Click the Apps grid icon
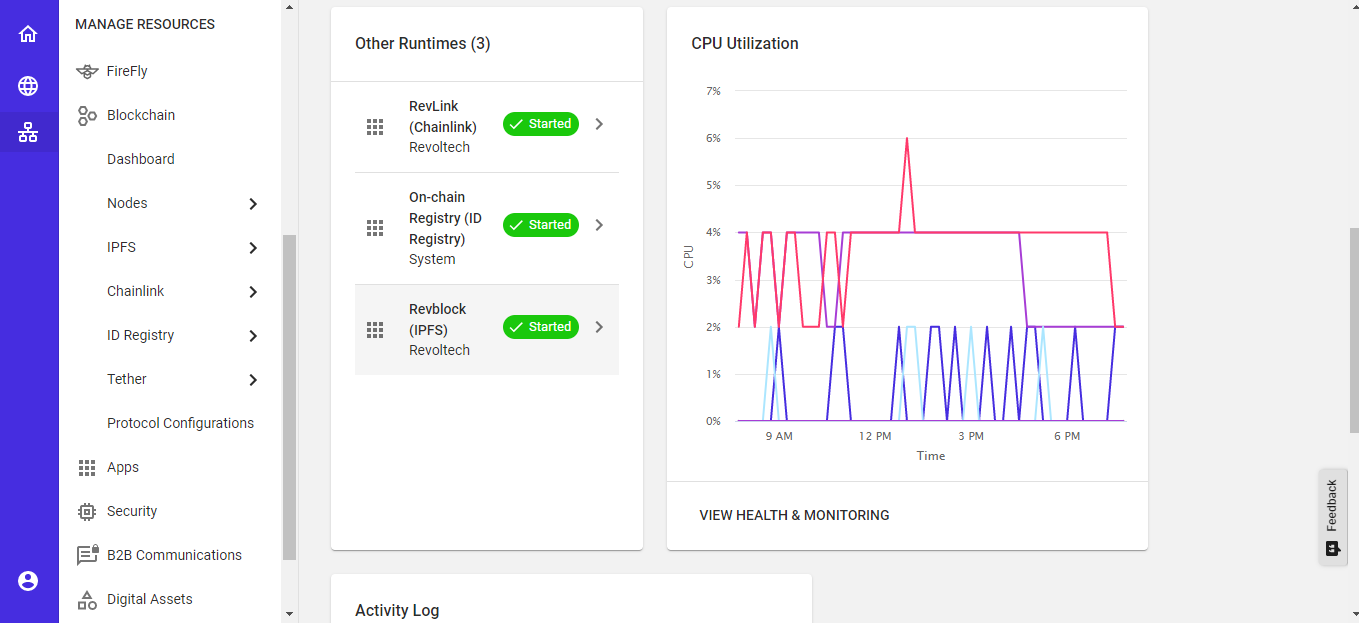 coord(87,467)
